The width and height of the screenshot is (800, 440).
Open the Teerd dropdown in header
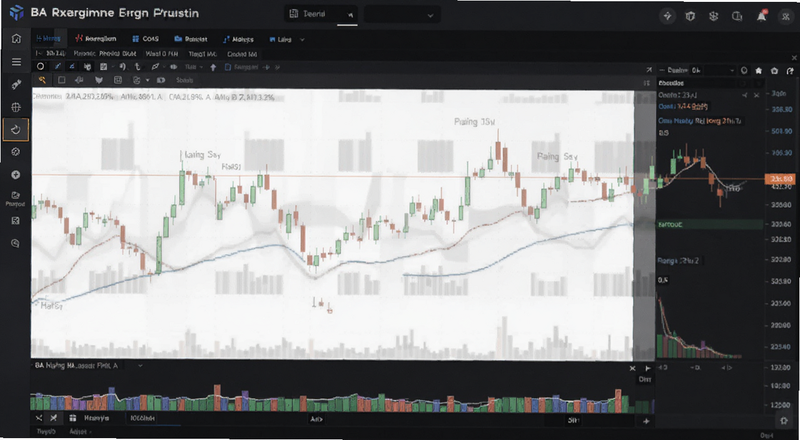[x=321, y=15]
